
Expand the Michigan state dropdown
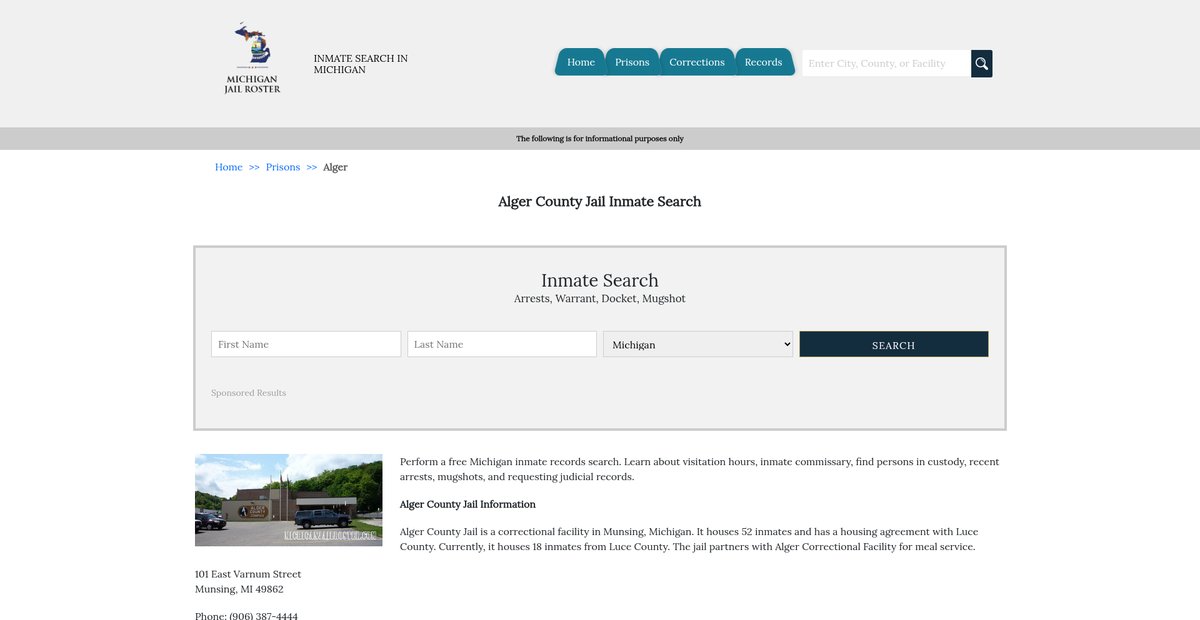[698, 344]
